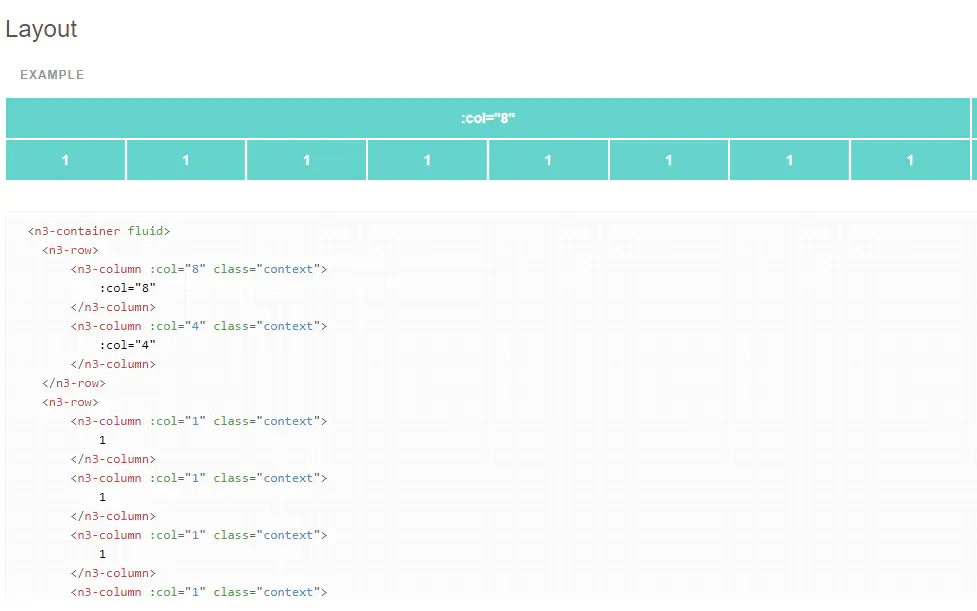This screenshot has height=611, width=977.
Task: Click the Layout page heading
Action: coord(41,29)
